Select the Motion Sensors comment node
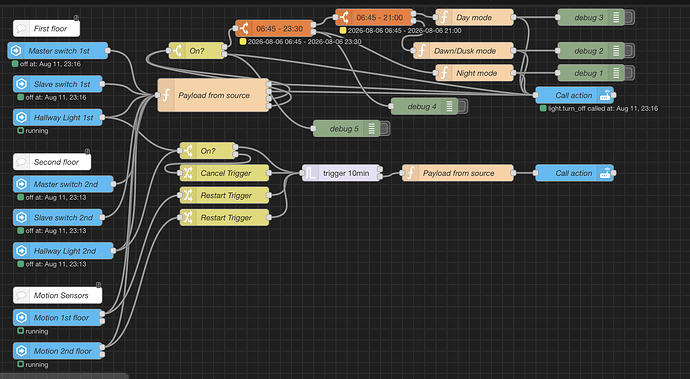 (57, 295)
